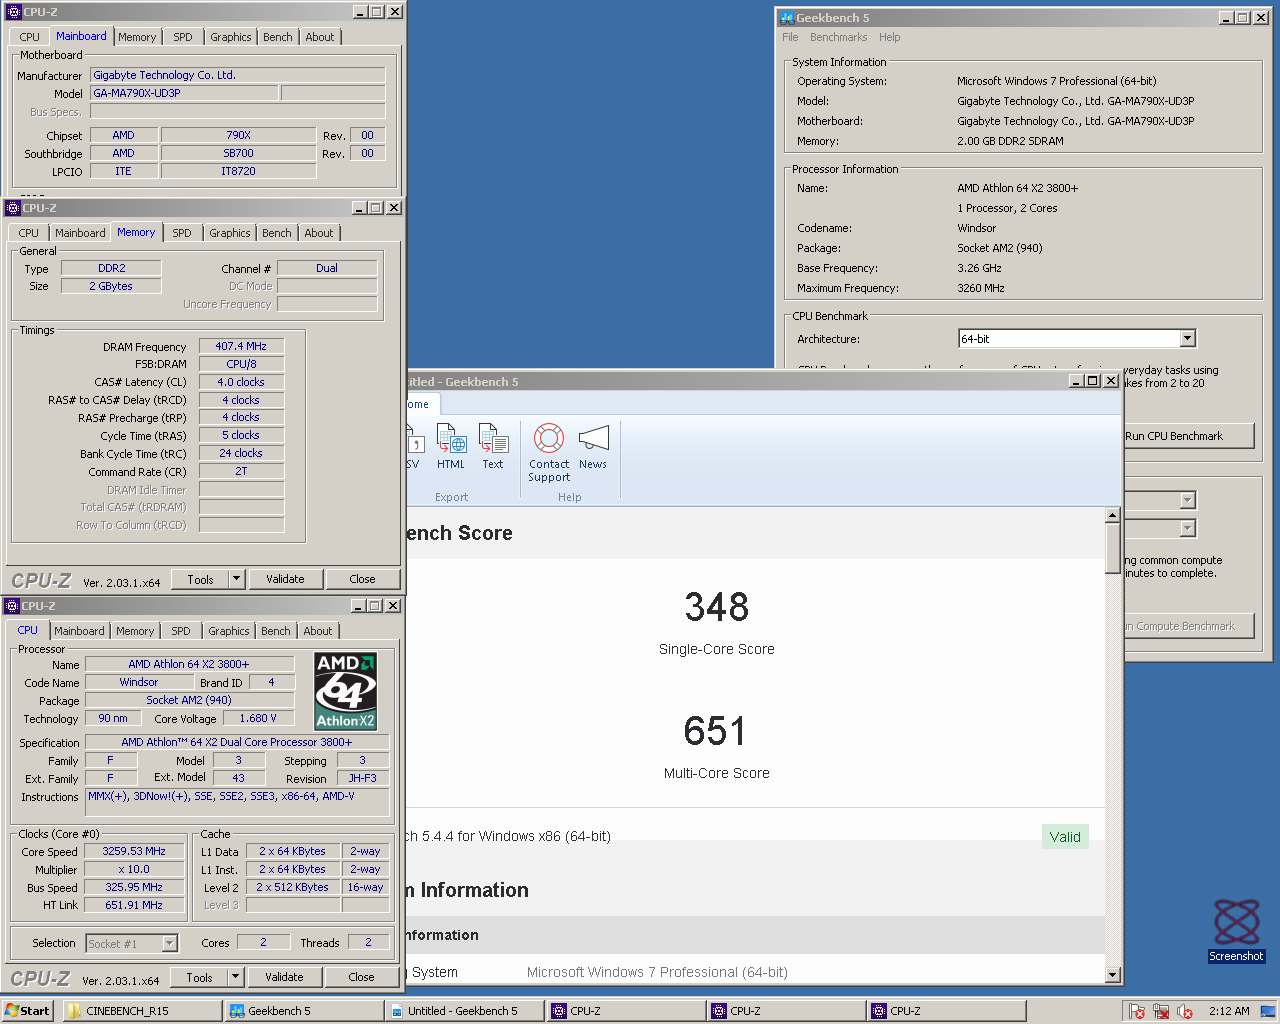Click Close in Memory CPU-Z window
Screen dimensions: 1280x1024
click(x=362, y=579)
